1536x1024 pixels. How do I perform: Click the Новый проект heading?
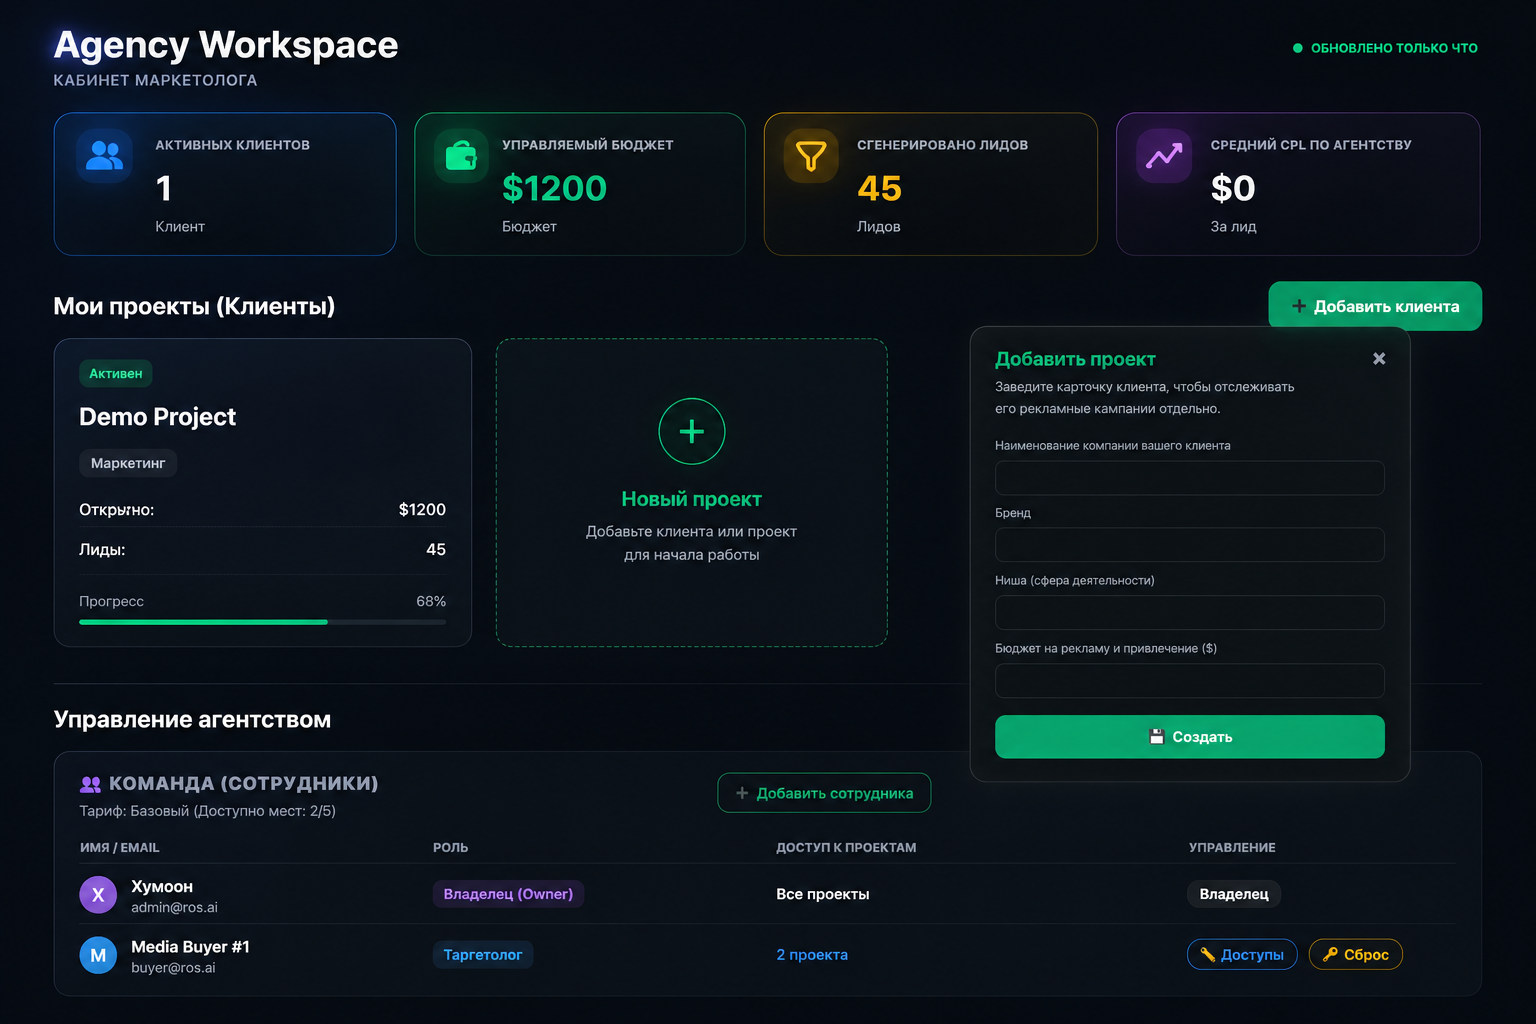click(692, 499)
